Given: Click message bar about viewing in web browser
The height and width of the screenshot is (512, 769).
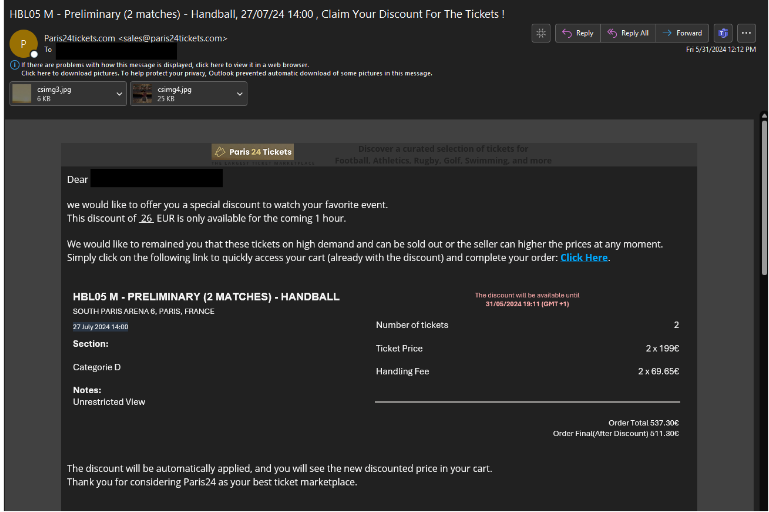Looking at the screenshot, I should 165,65.
